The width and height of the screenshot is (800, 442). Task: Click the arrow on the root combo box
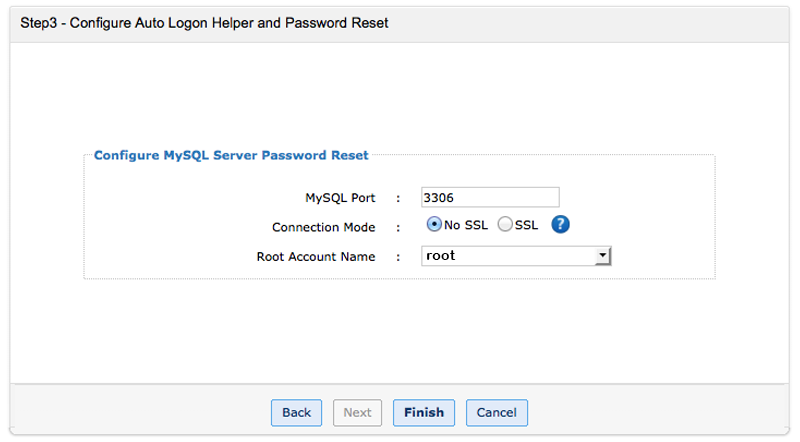[602, 256]
